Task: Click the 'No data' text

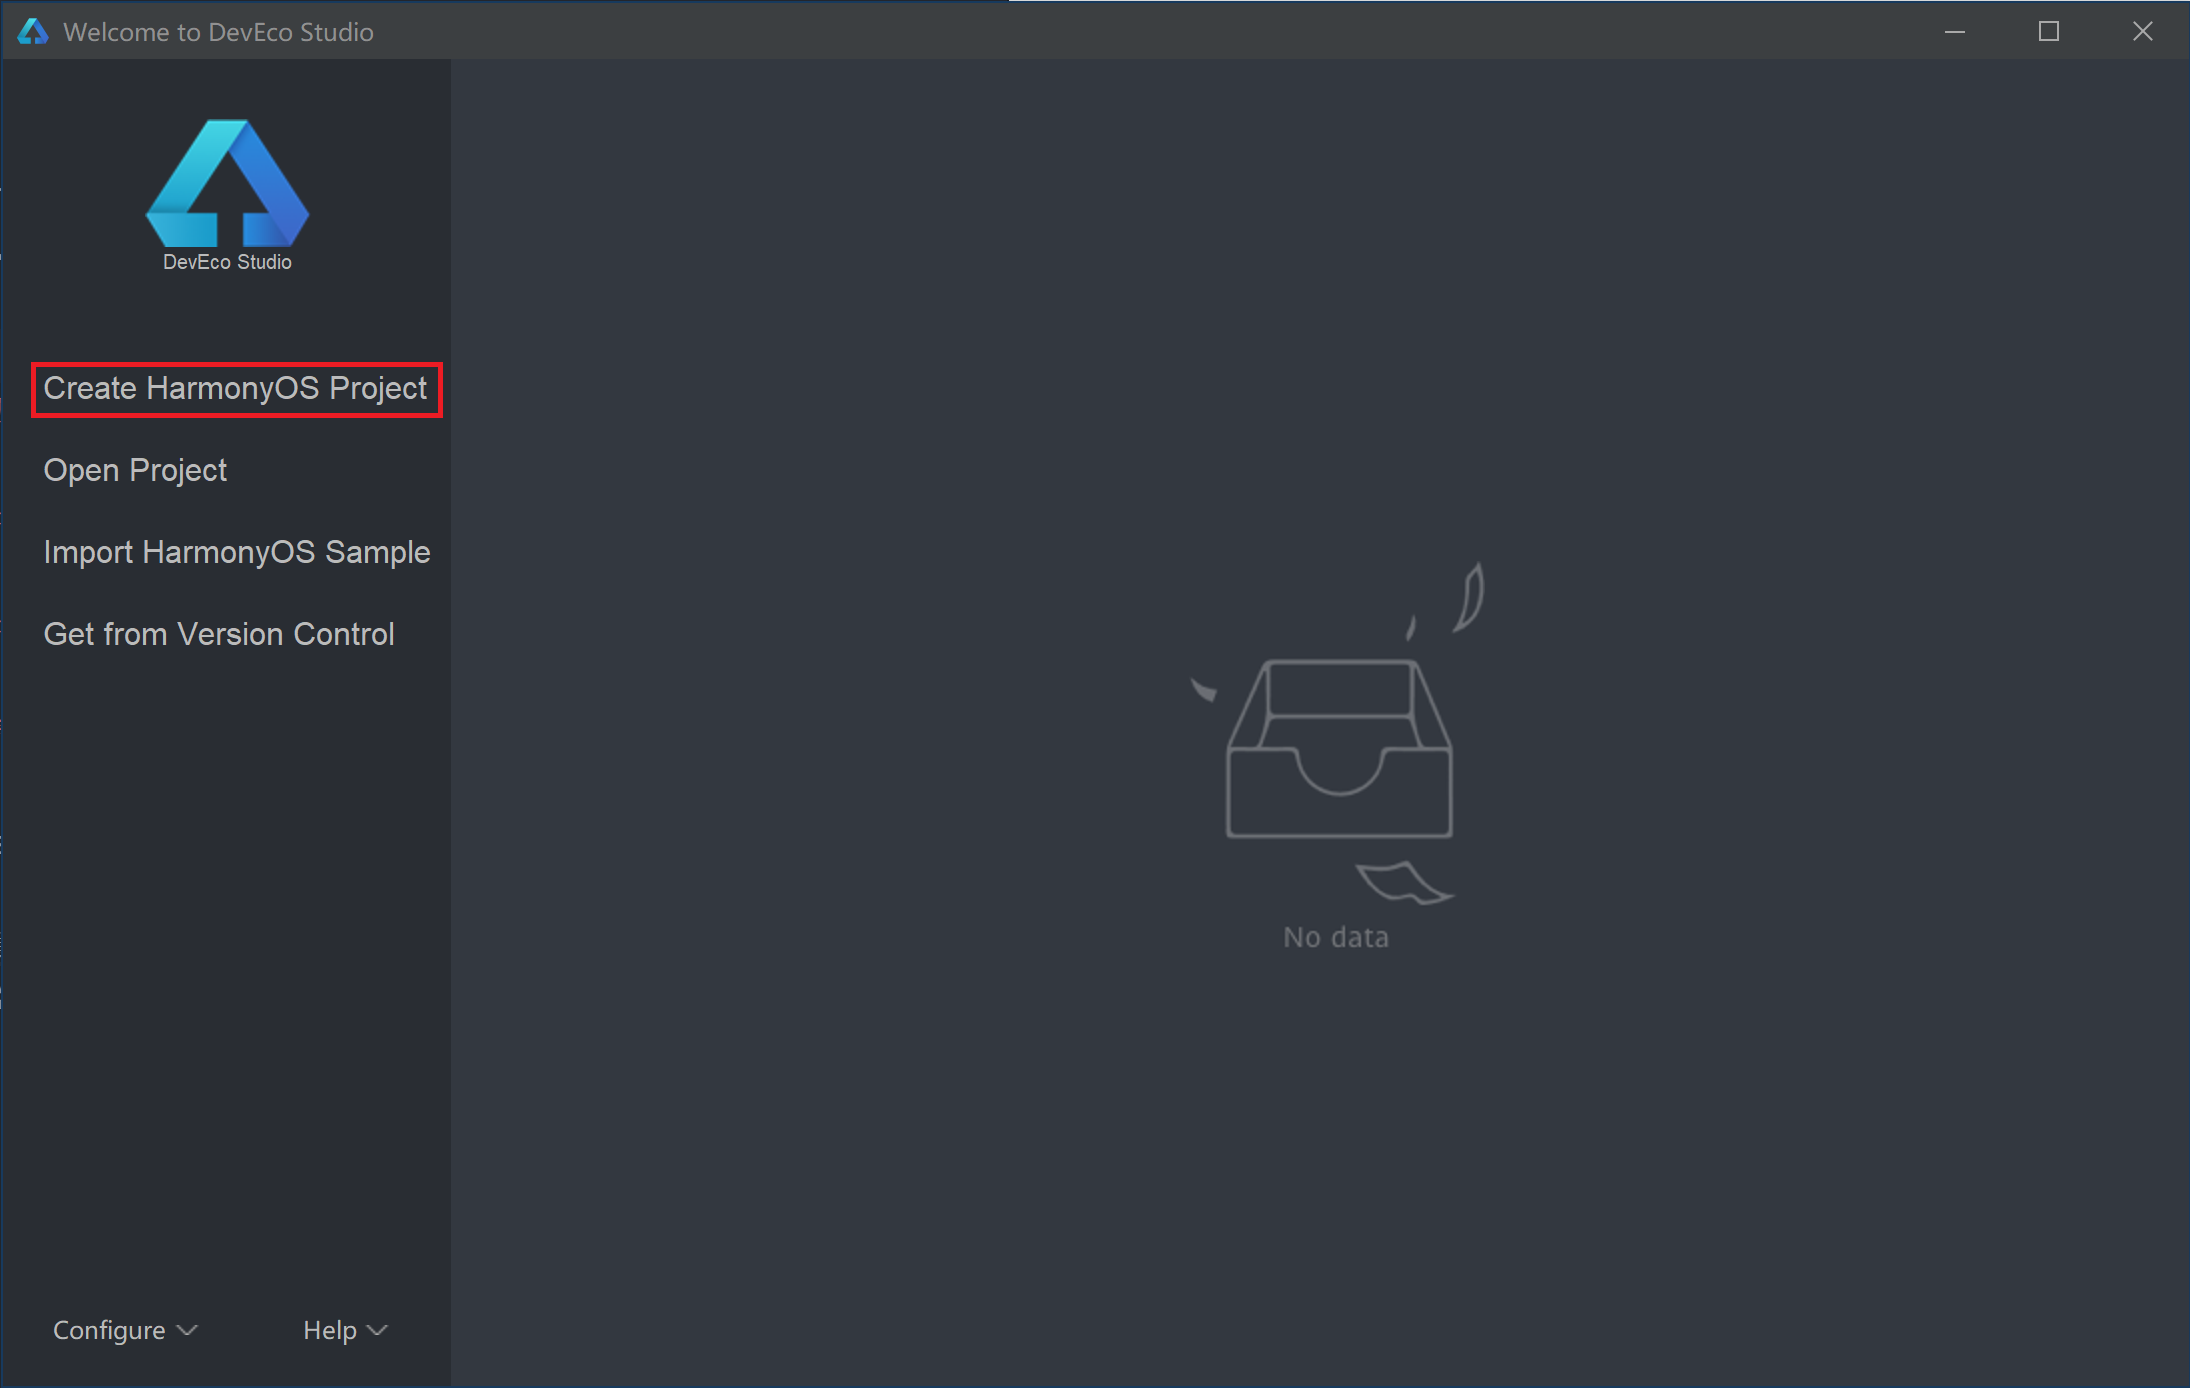Action: 1336,937
